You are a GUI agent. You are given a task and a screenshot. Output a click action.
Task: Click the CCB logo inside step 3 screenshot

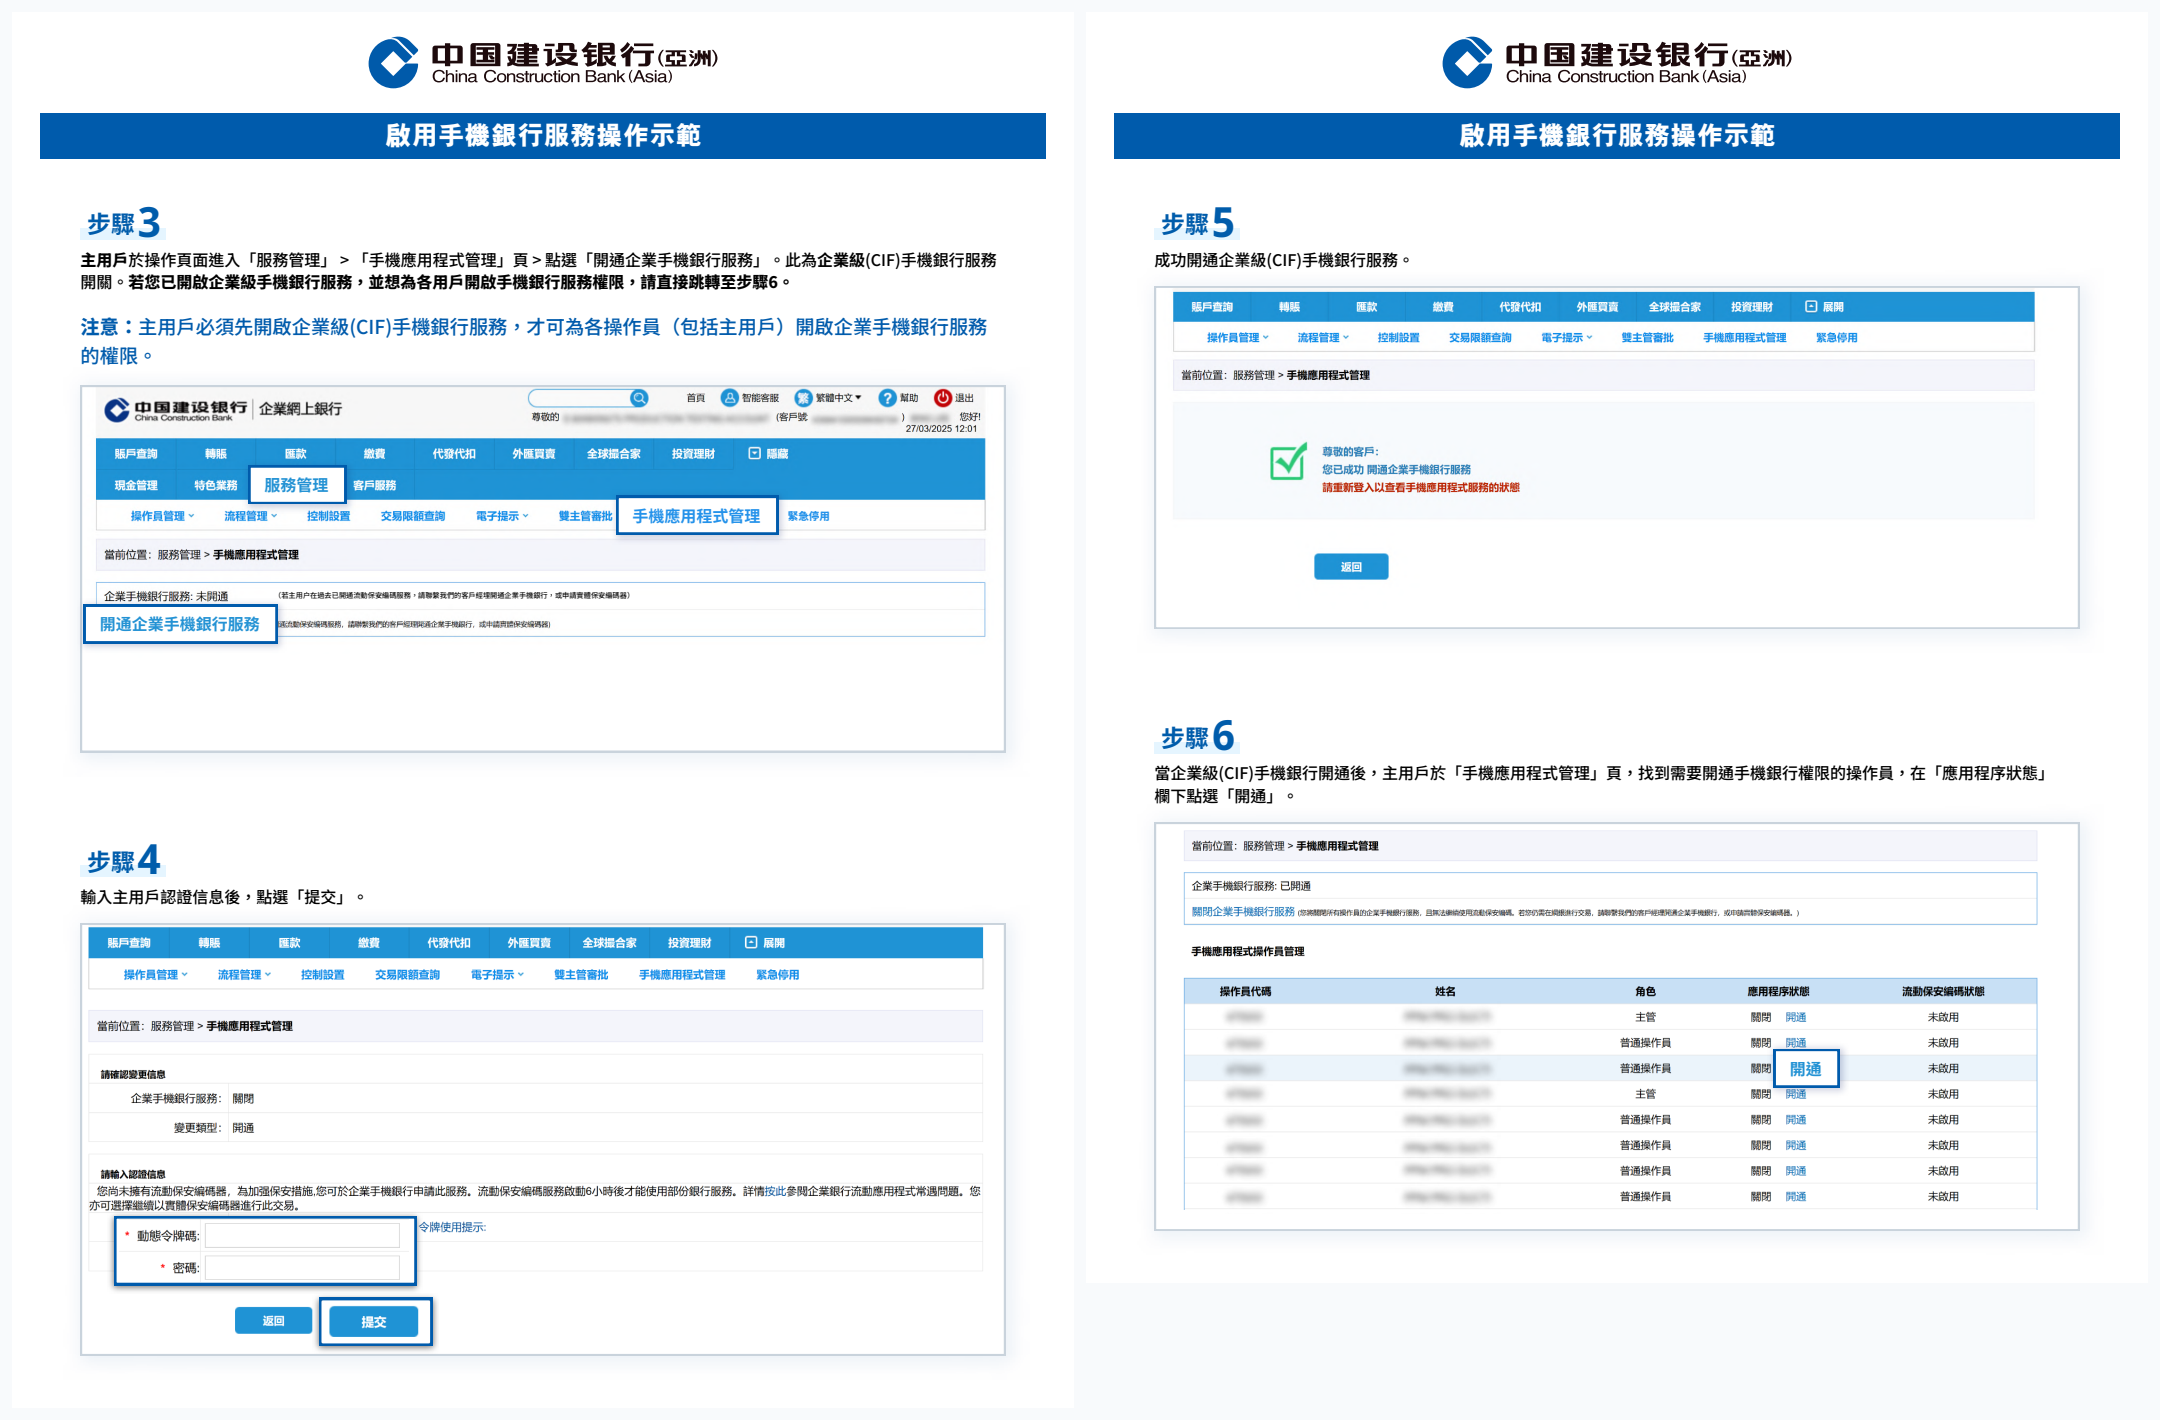[x=175, y=410]
